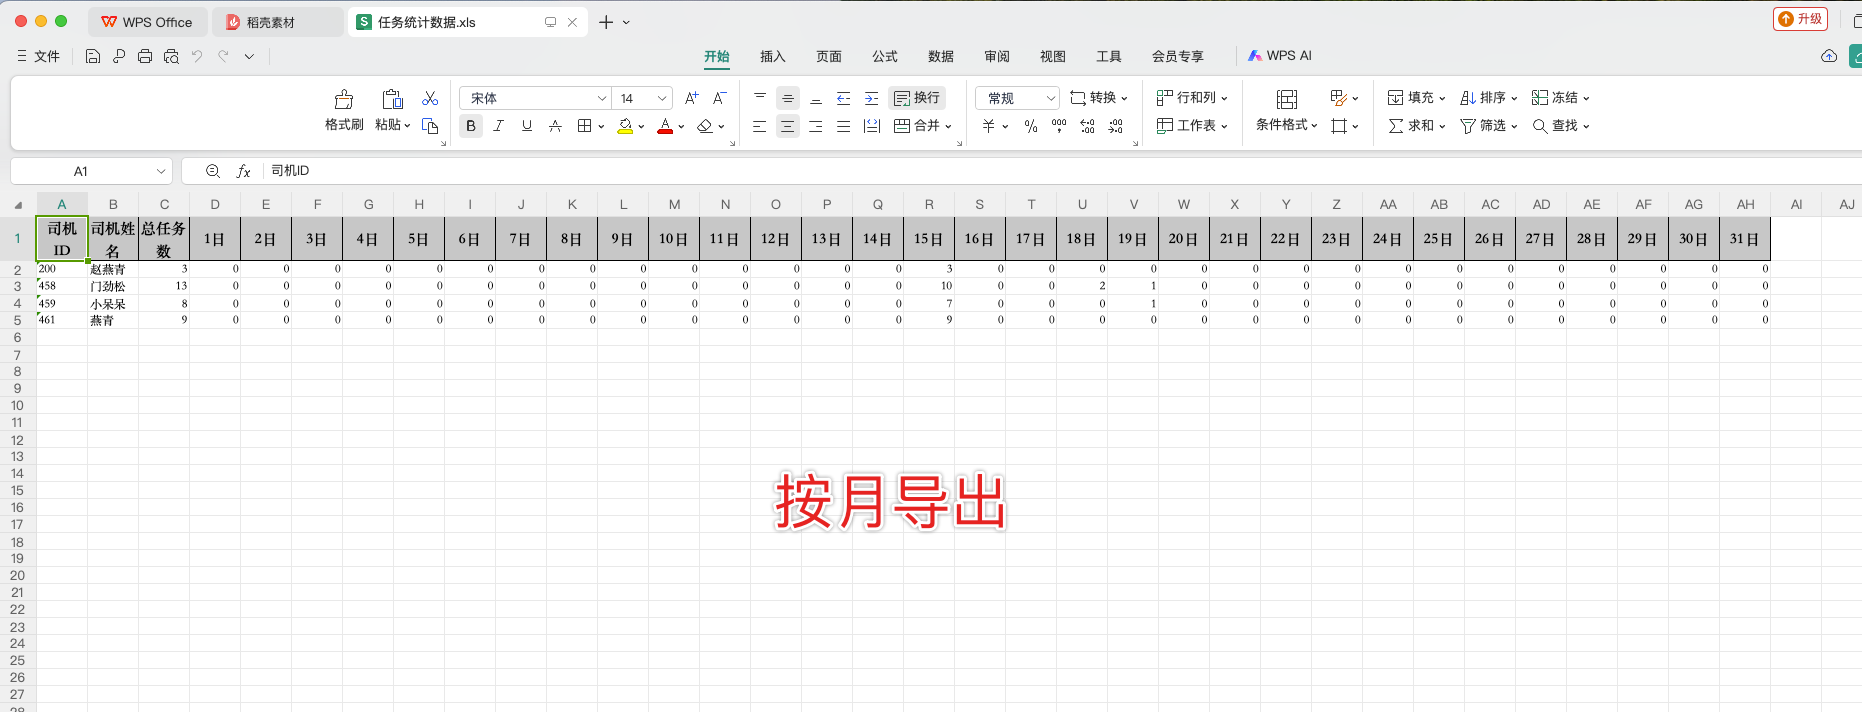Screen dimensions: 1862x712
Task: Select column R header
Action: 929,204
